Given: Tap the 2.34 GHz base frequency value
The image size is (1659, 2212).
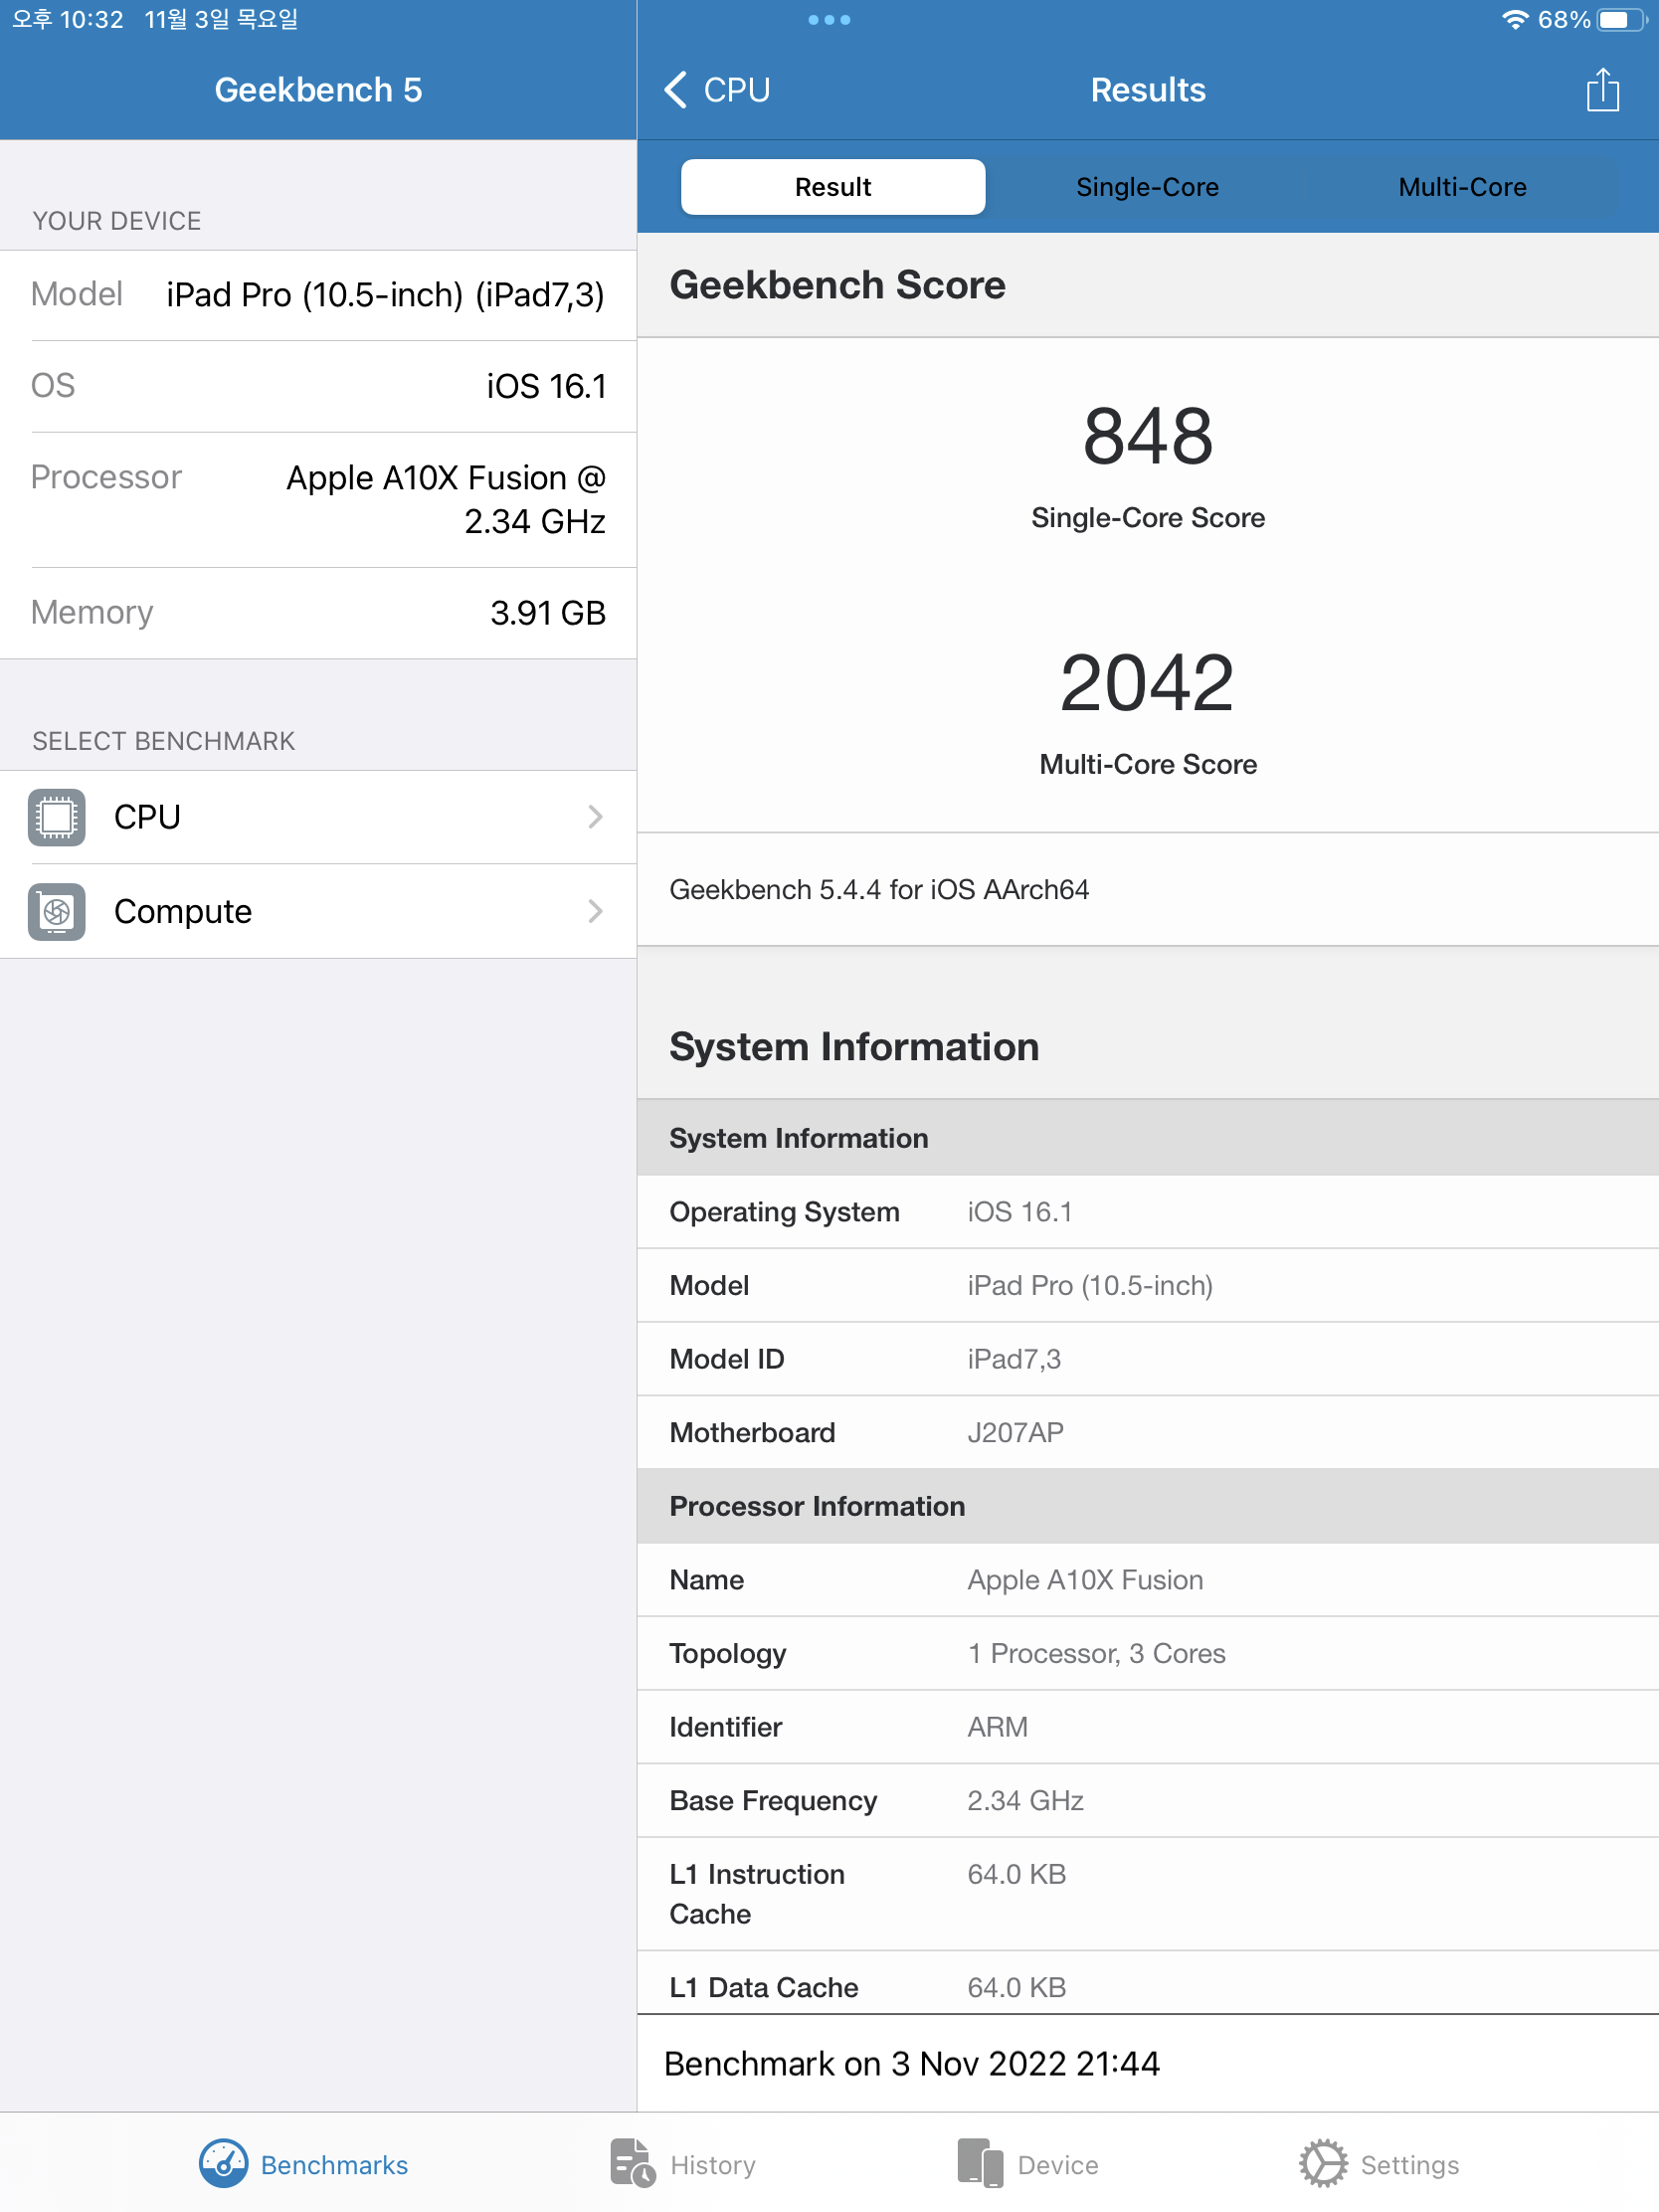Looking at the screenshot, I should point(1025,1801).
